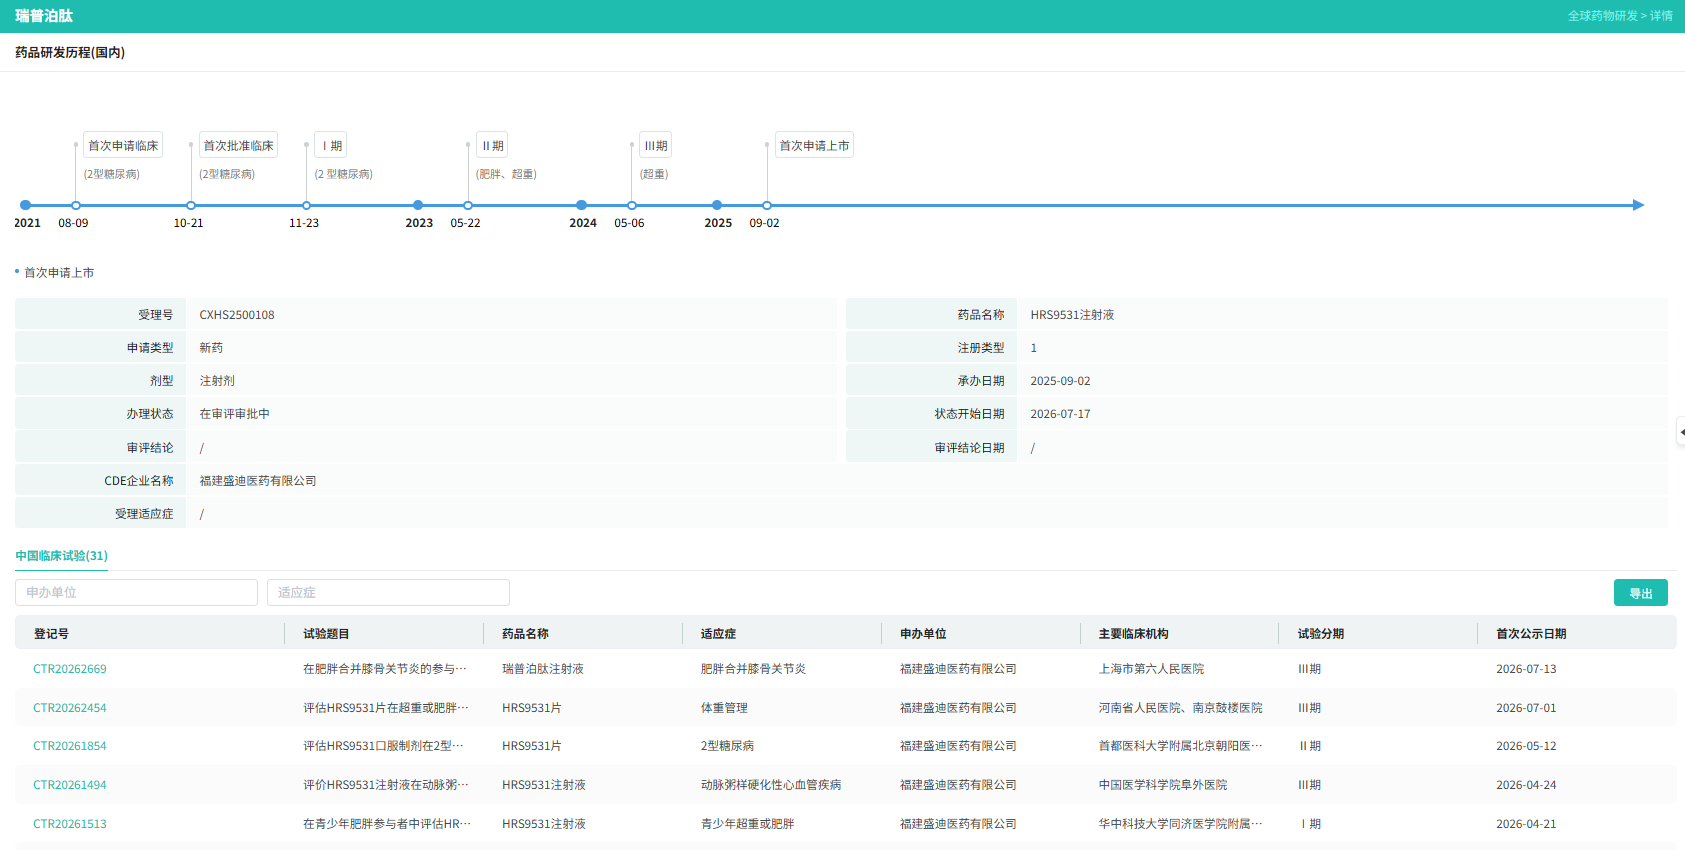Image resolution: width=1685 pixels, height=850 pixels.
Task: Focus the 申办单位 filter input
Action: point(136,593)
